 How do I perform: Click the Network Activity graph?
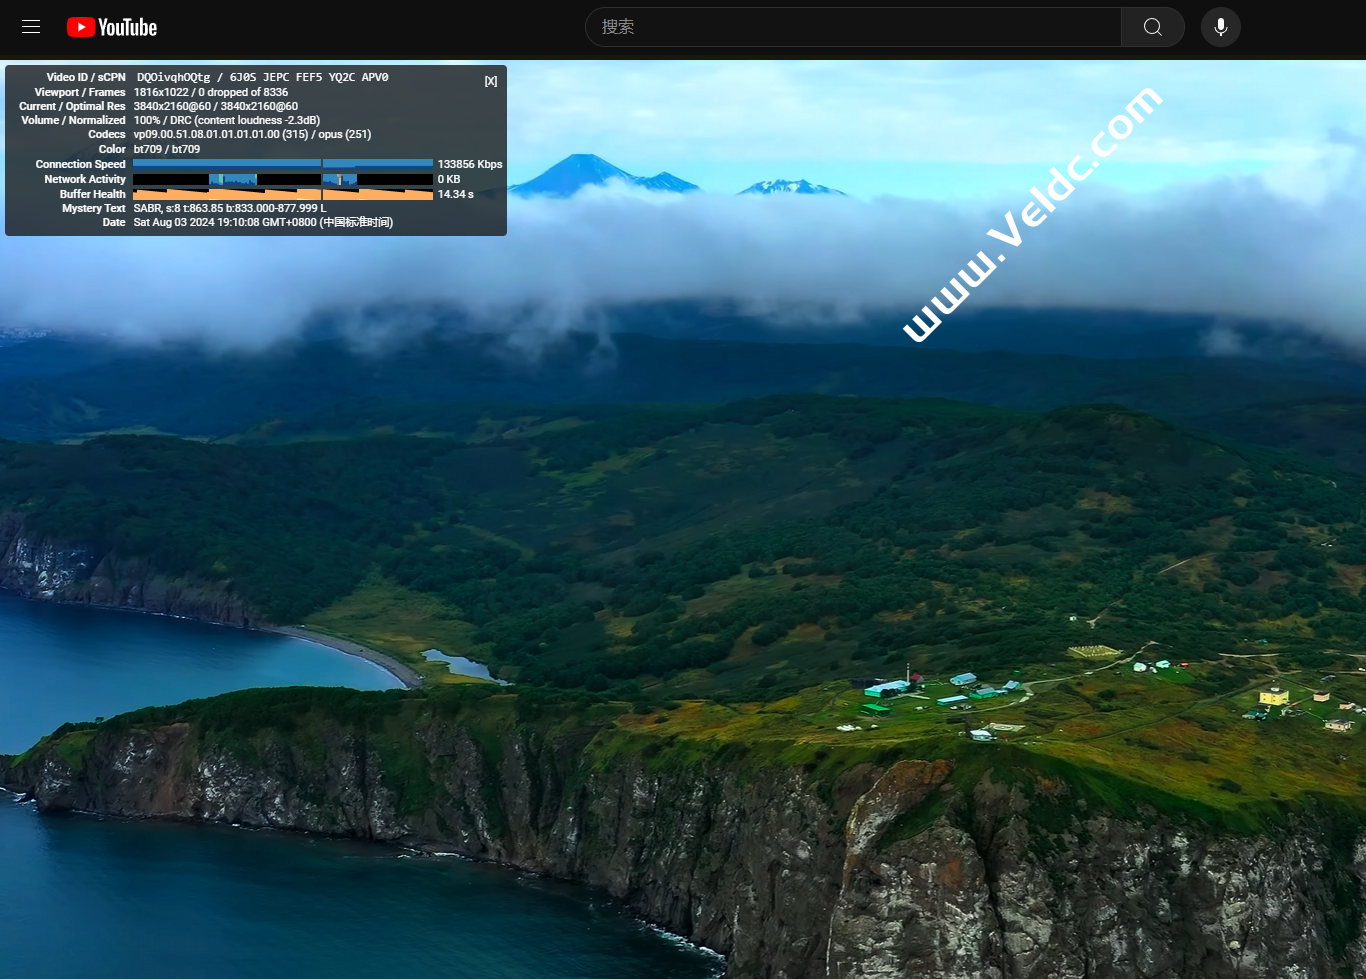tap(282, 179)
